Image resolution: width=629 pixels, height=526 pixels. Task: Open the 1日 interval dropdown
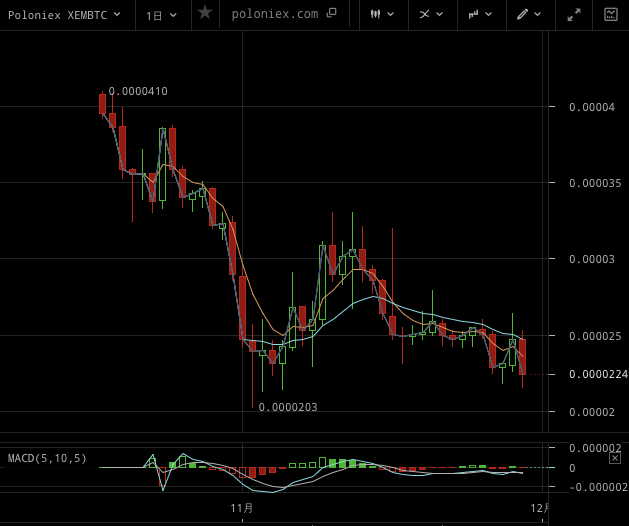[x=161, y=15]
